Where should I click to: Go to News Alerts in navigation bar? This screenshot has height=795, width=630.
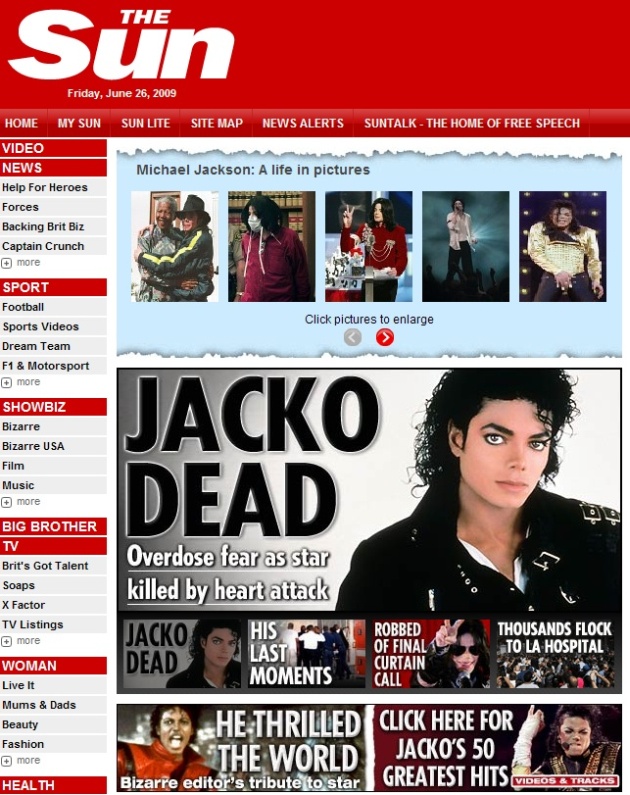(x=302, y=124)
